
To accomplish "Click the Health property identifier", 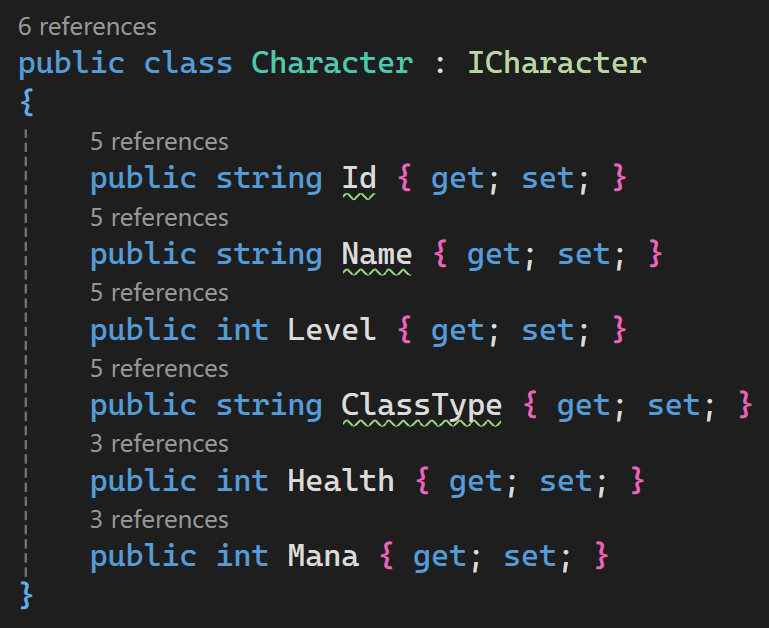I will (341, 480).
